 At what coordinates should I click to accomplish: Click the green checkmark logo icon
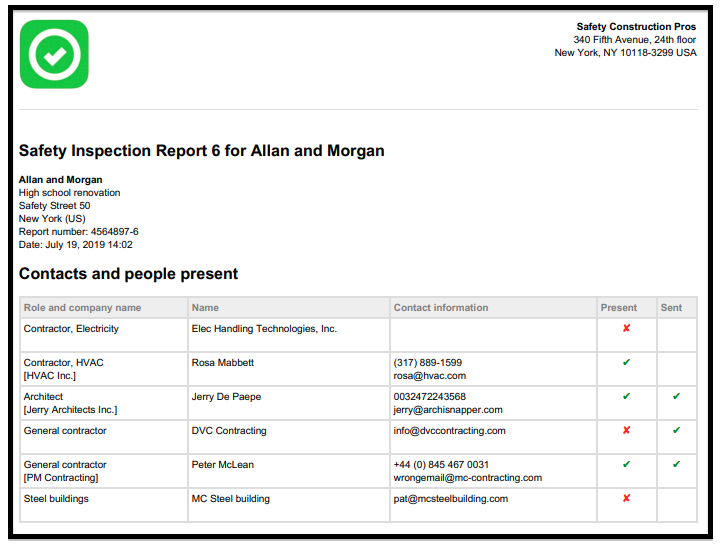pyautogui.click(x=54, y=55)
